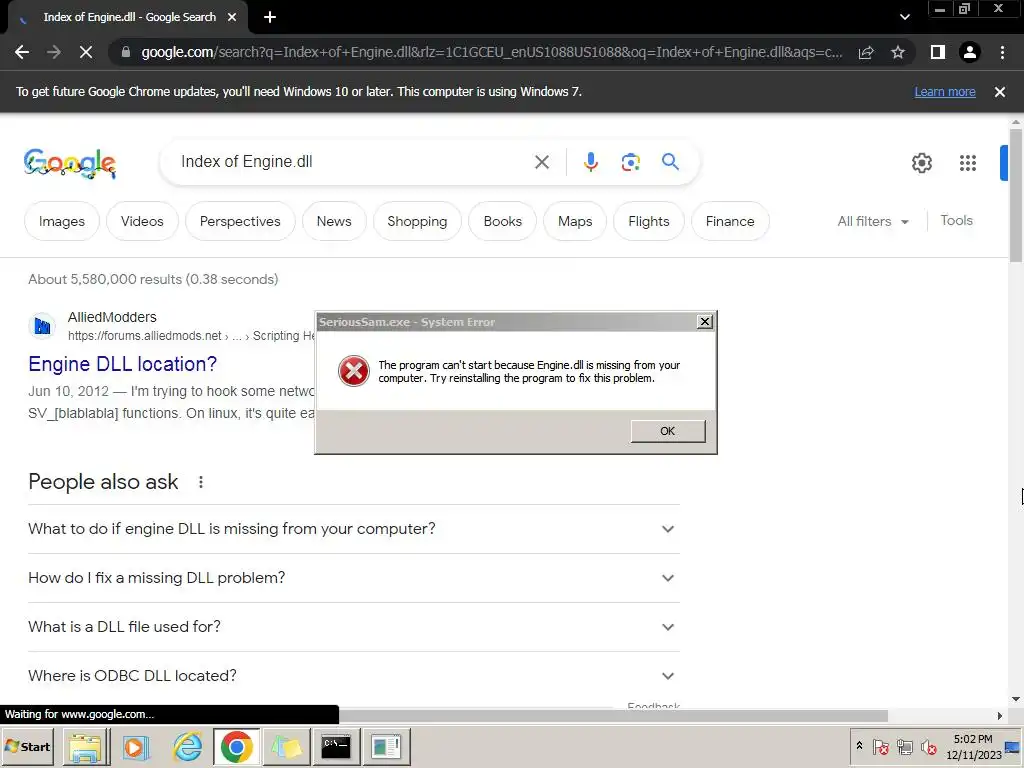Launch Windows Media Player from taskbar
The width and height of the screenshot is (1024, 768).
136,746
